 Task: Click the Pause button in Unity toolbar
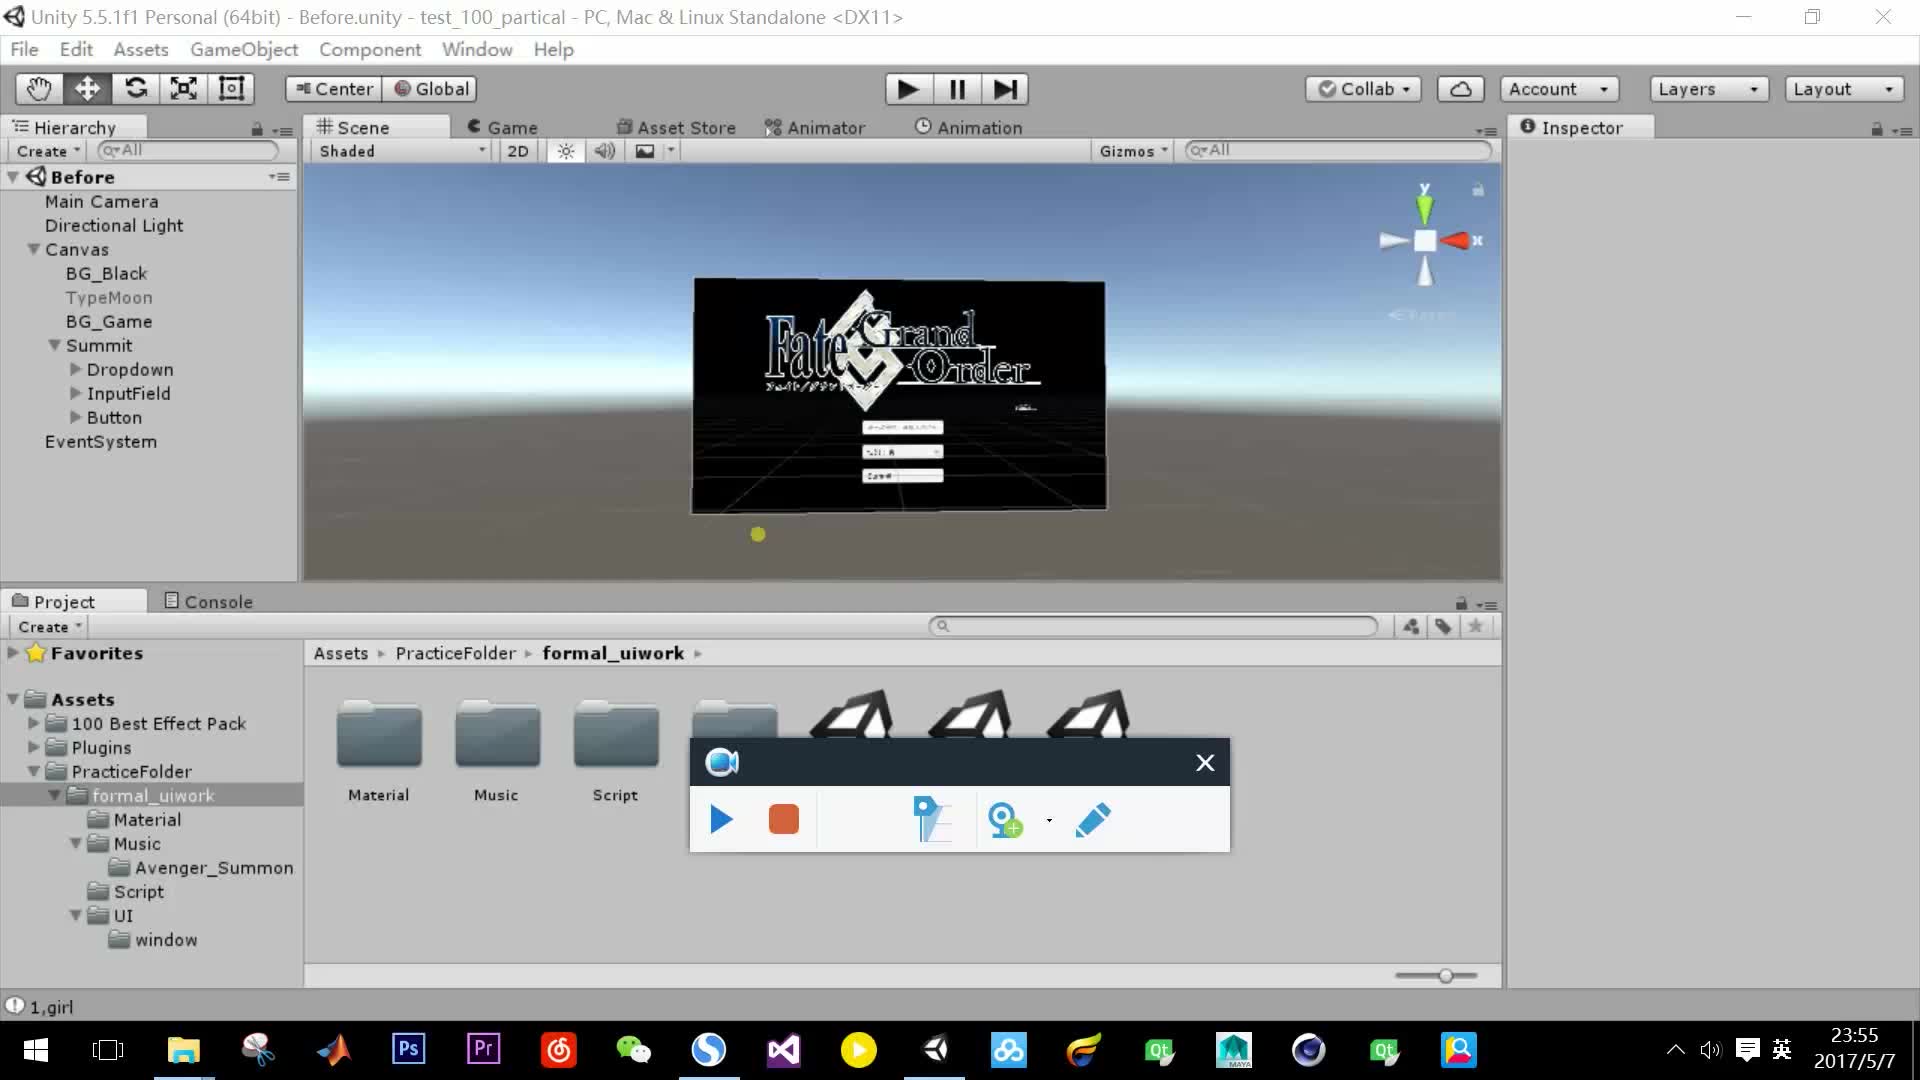coord(957,88)
